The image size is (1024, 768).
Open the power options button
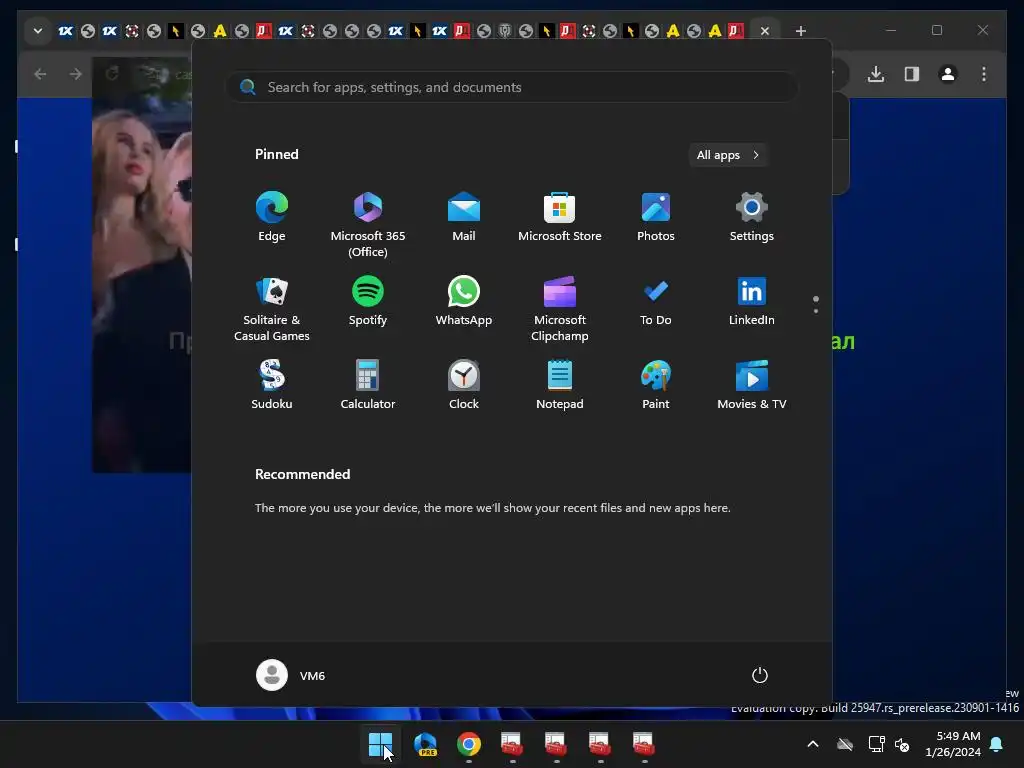coord(760,675)
